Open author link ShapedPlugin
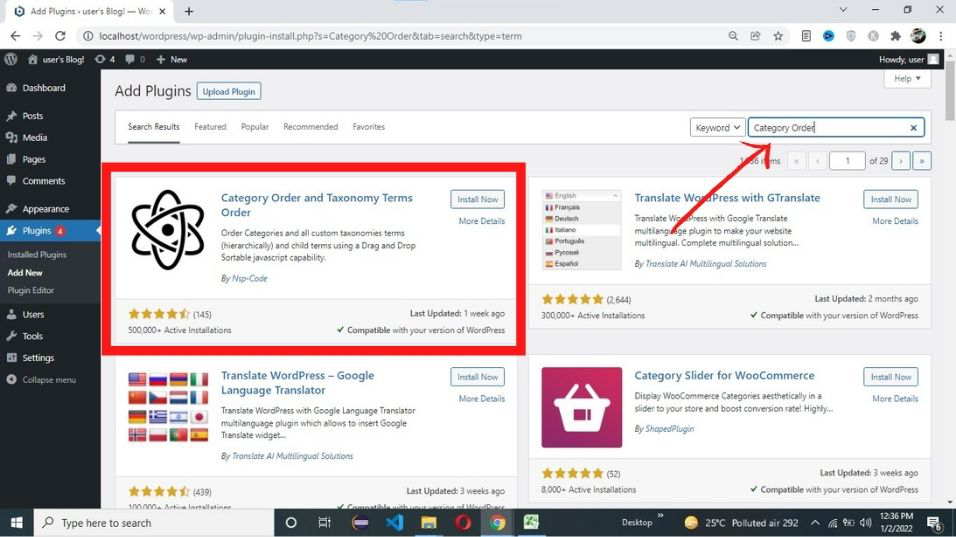This screenshot has height=537, width=956. [669, 429]
